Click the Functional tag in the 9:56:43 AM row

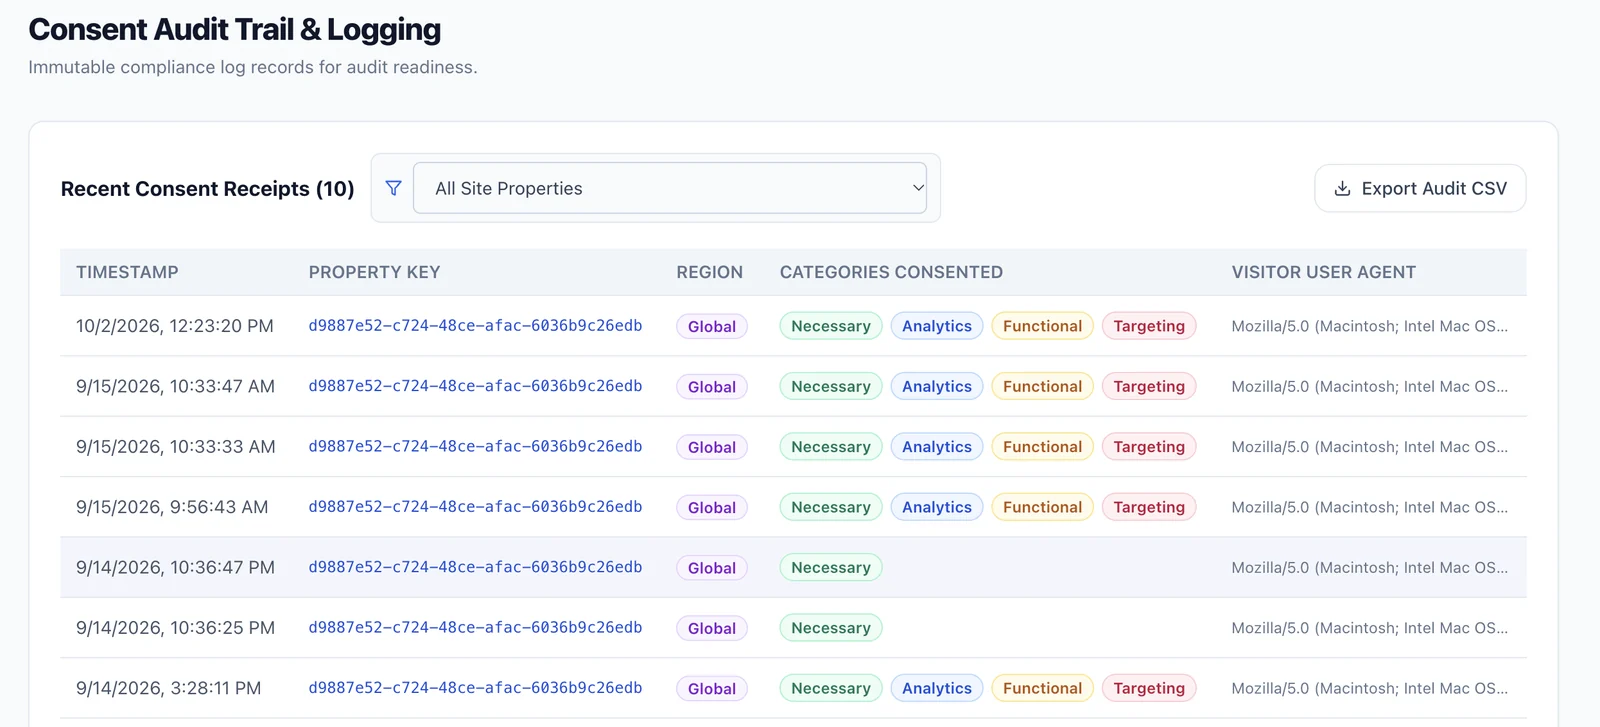[1042, 507]
